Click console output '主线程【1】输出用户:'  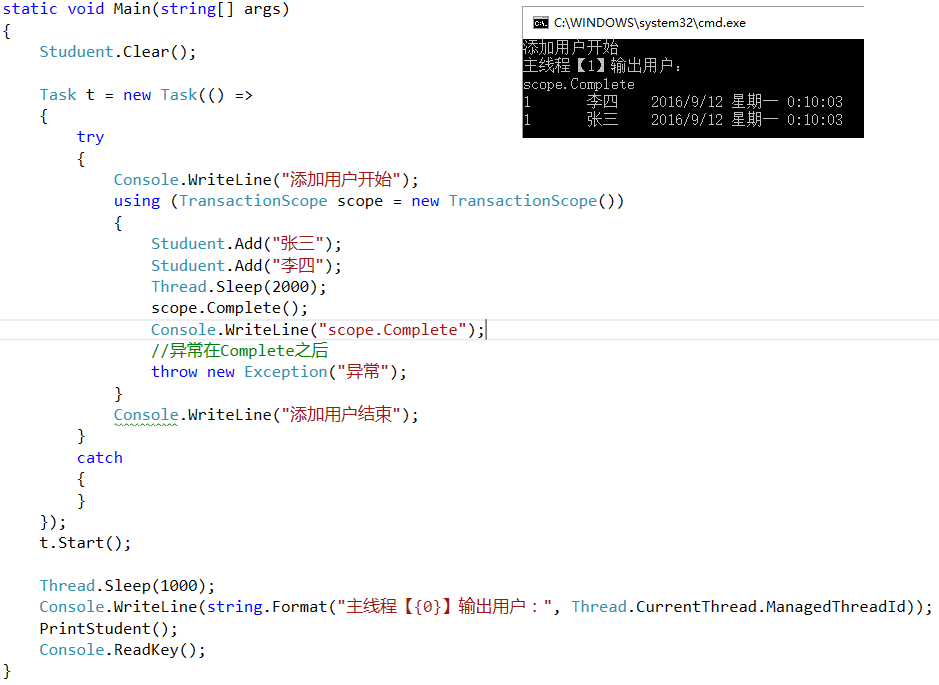tap(602, 65)
